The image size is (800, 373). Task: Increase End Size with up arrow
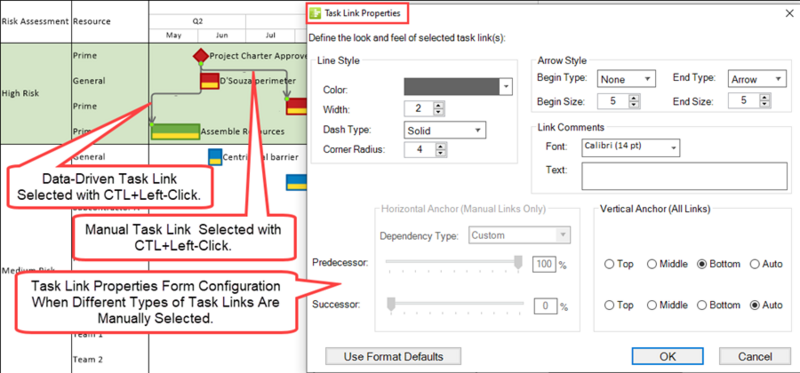(x=764, y=98)
